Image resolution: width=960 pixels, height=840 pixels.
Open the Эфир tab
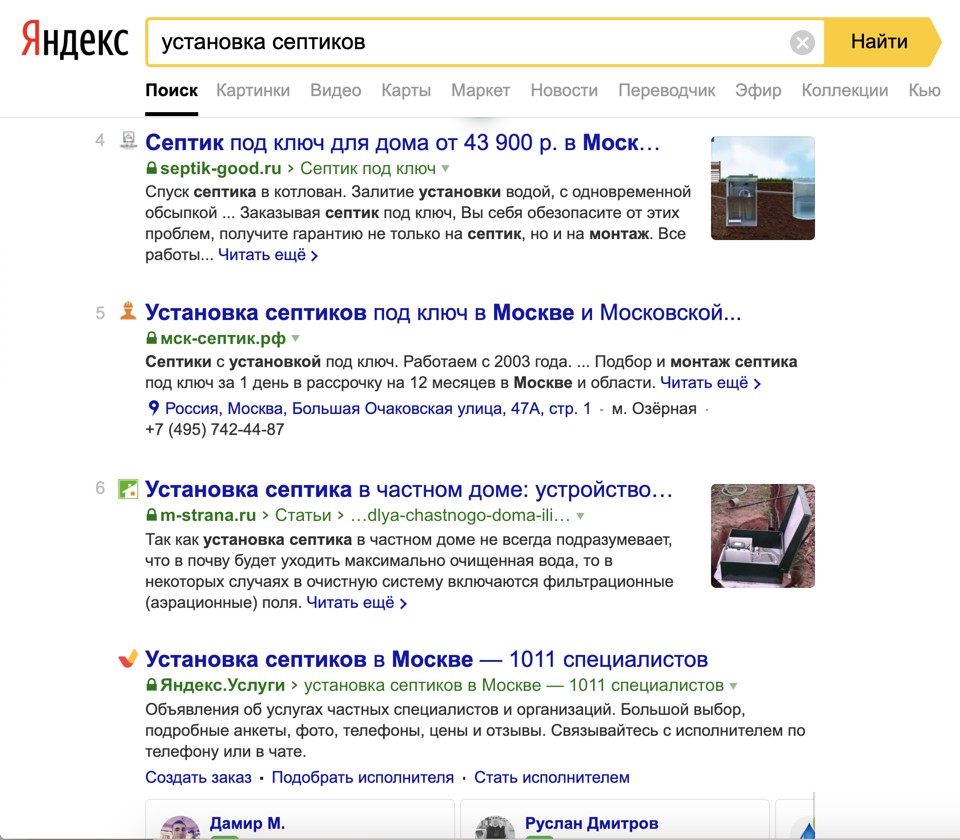click(x=758, y=91)
